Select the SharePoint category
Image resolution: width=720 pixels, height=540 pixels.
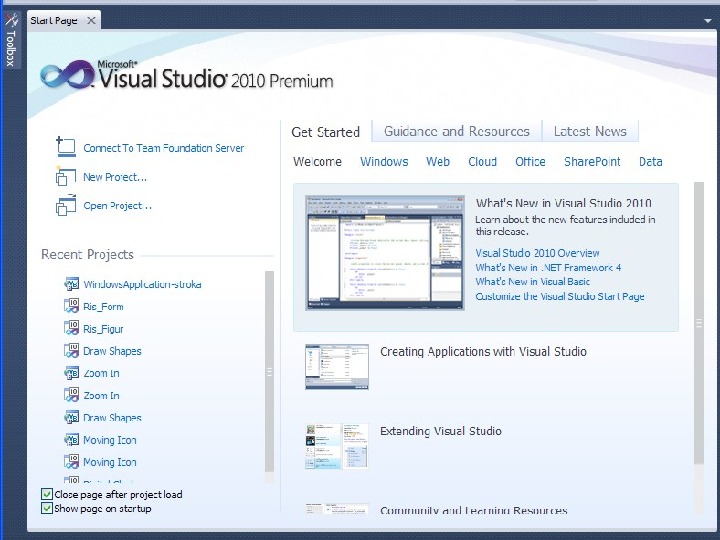point(592,162)
